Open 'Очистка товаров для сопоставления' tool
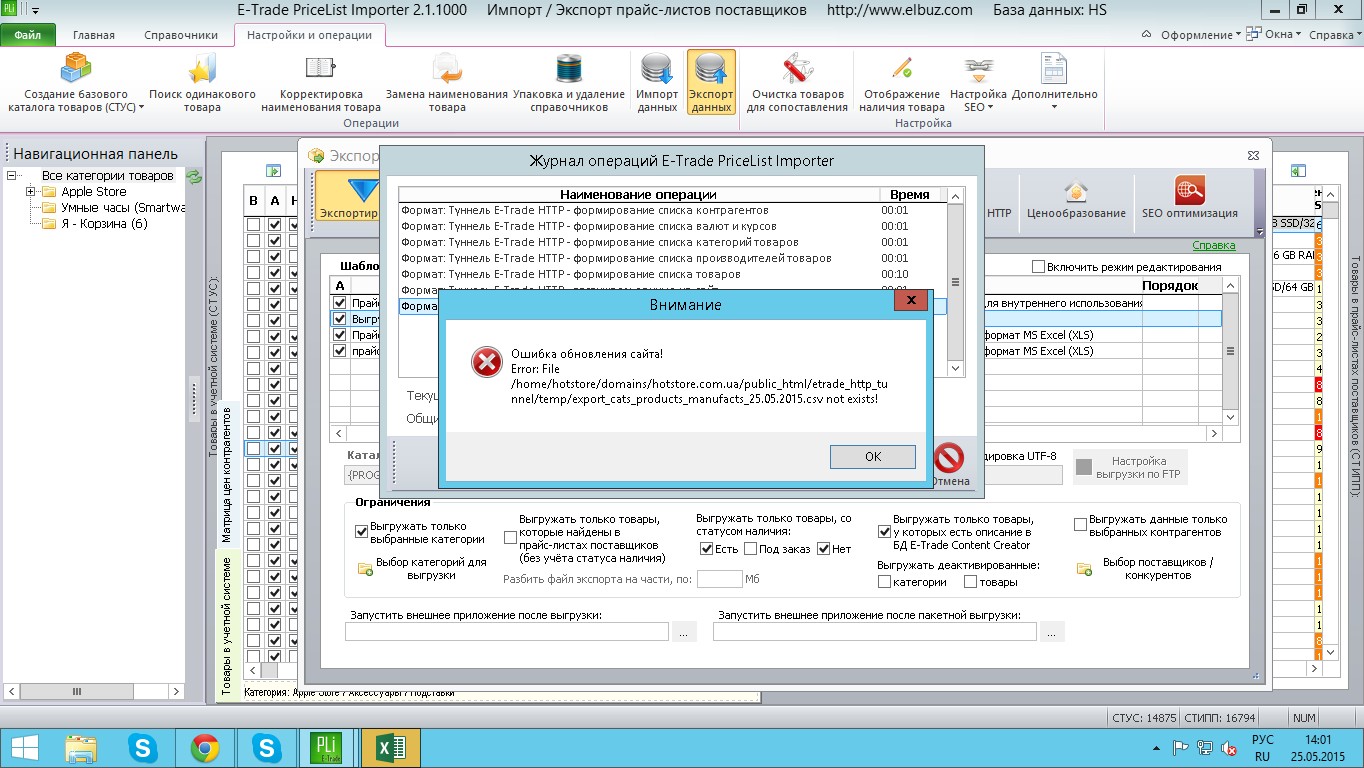1364x768 pixels. pyautogui.click(x=797, y=68)
